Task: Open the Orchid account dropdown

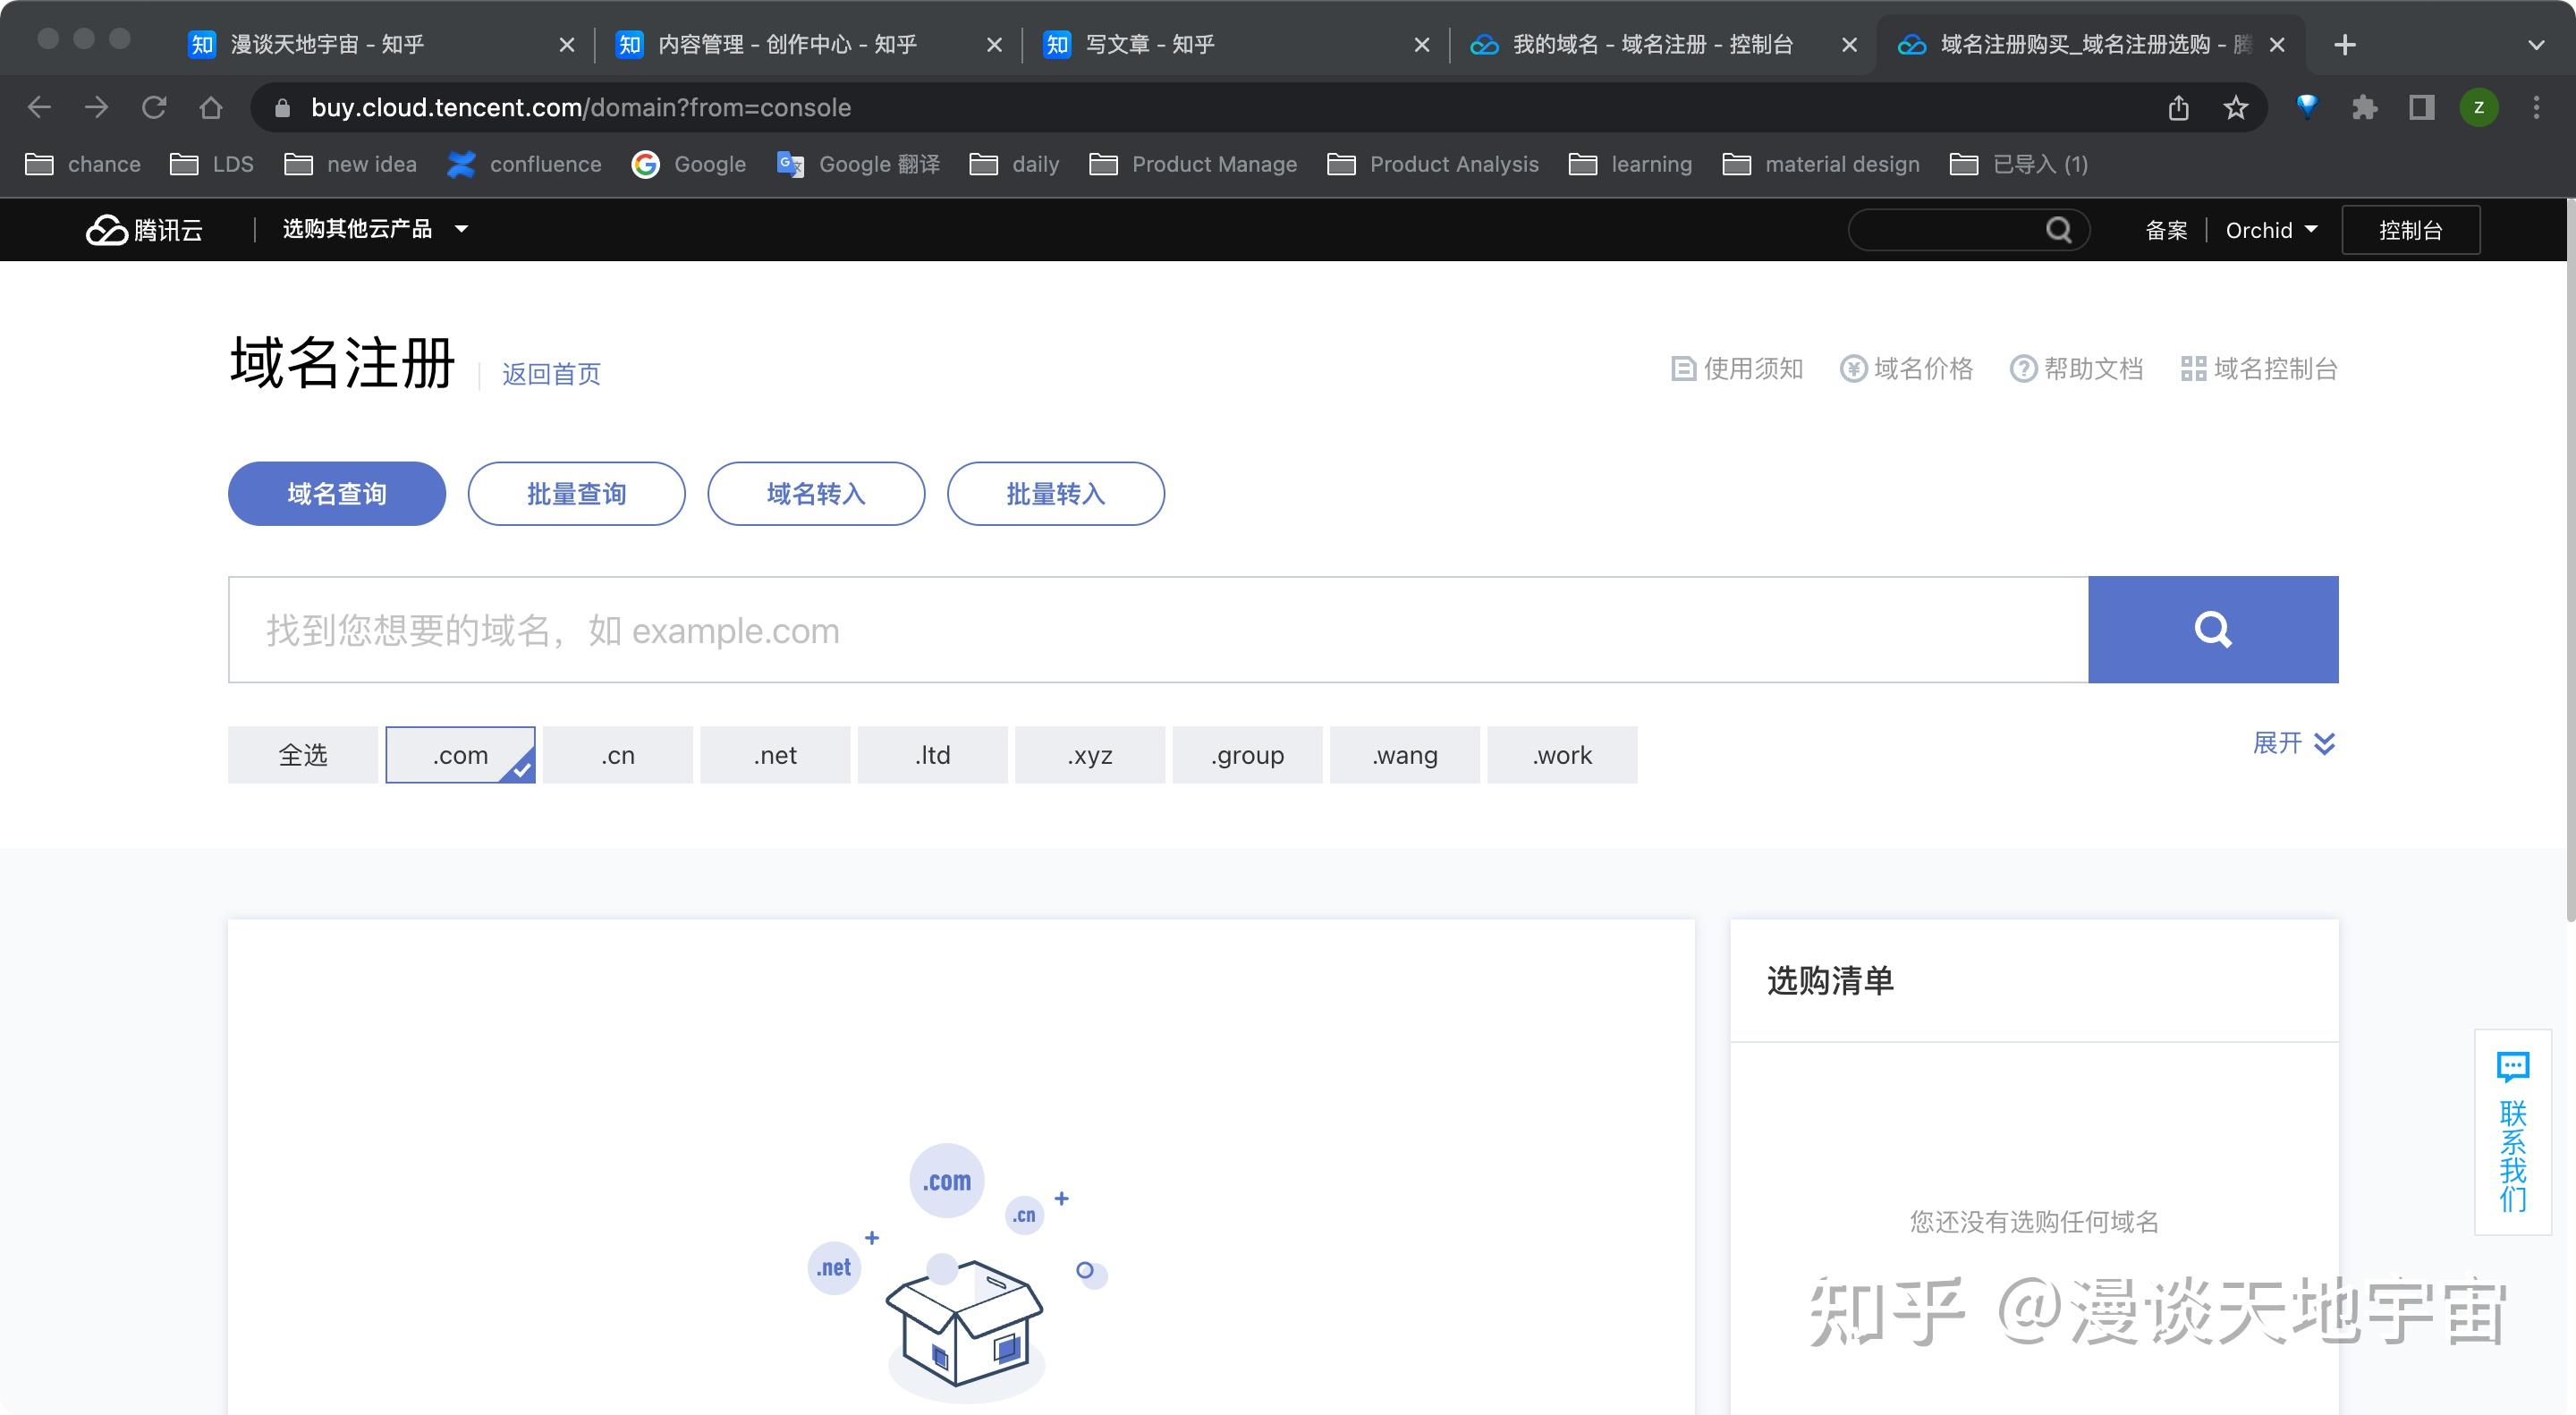Action: 2270,230
